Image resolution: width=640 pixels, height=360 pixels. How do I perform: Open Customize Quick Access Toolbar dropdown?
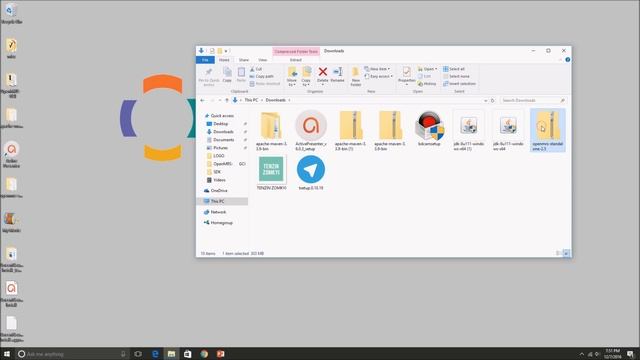[x=226, y=51]
